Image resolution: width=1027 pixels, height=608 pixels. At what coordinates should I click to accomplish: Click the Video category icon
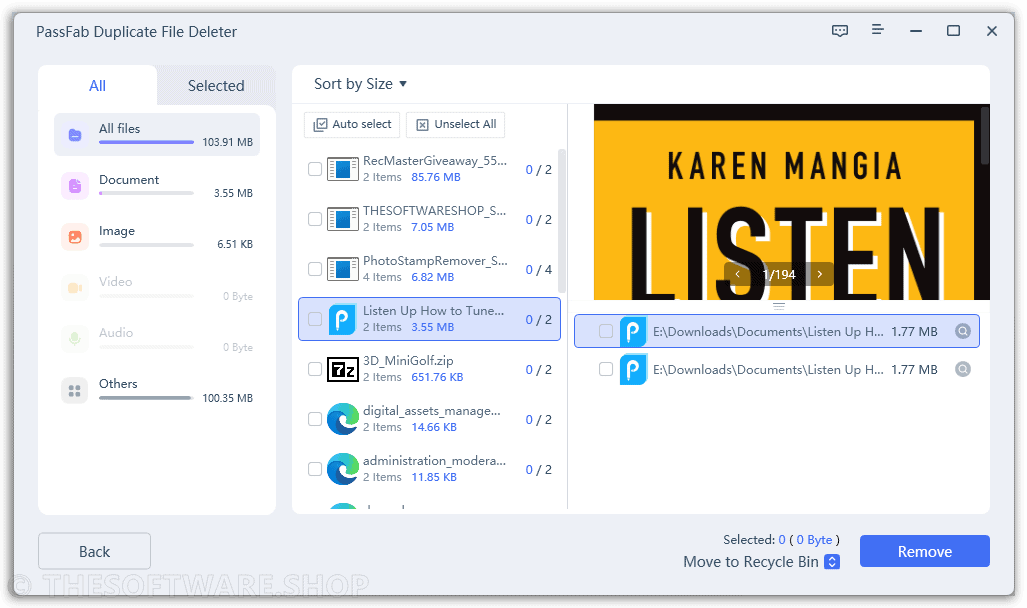(75, 288)
